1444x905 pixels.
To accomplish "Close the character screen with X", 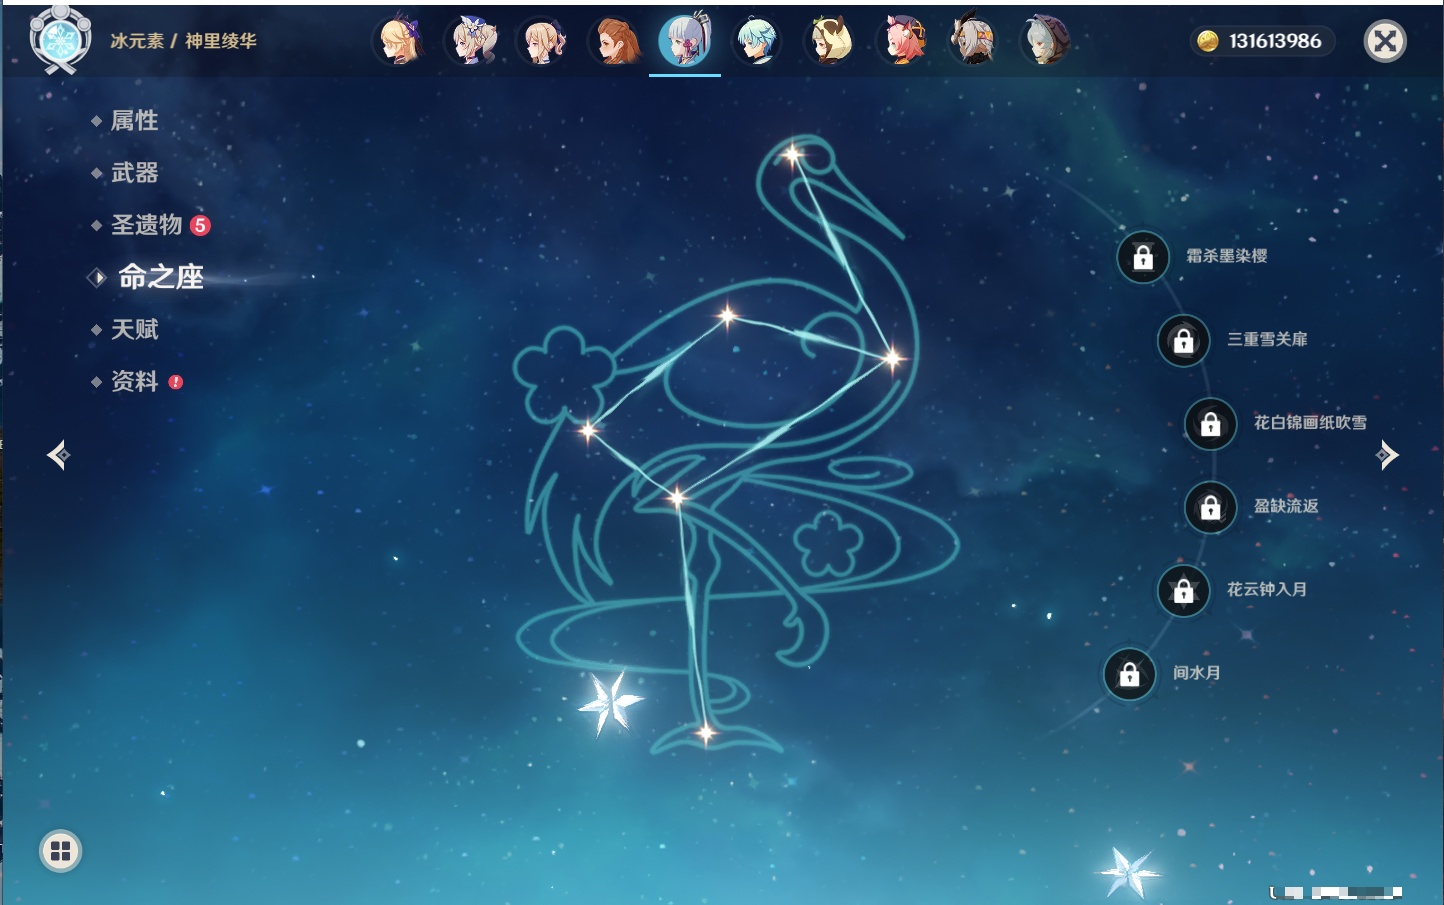I will [x=1385, y=41].
